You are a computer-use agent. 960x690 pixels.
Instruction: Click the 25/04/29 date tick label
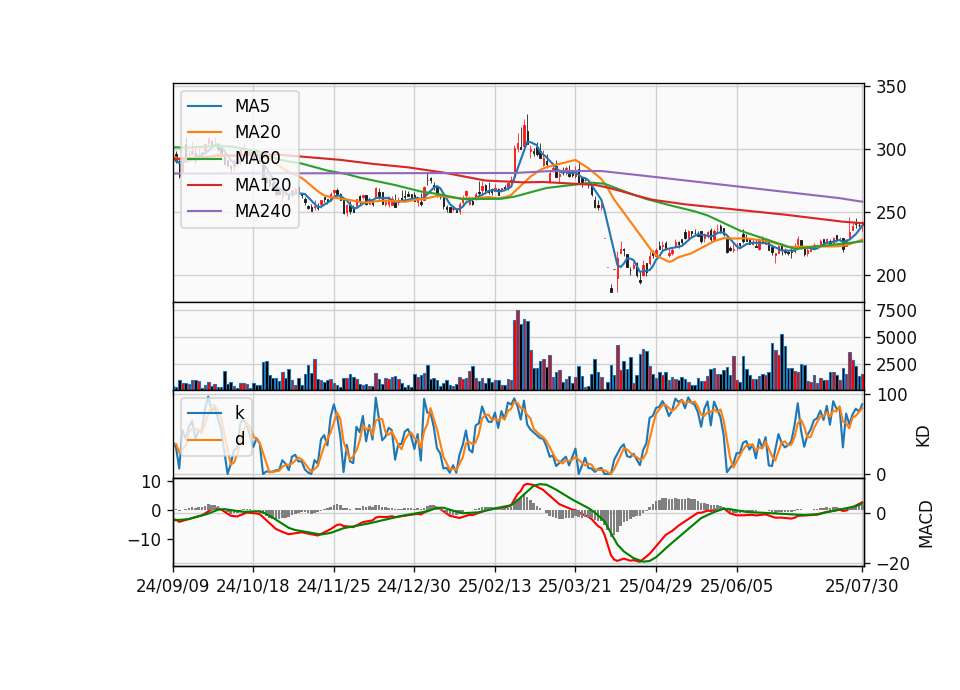point(656,586)
